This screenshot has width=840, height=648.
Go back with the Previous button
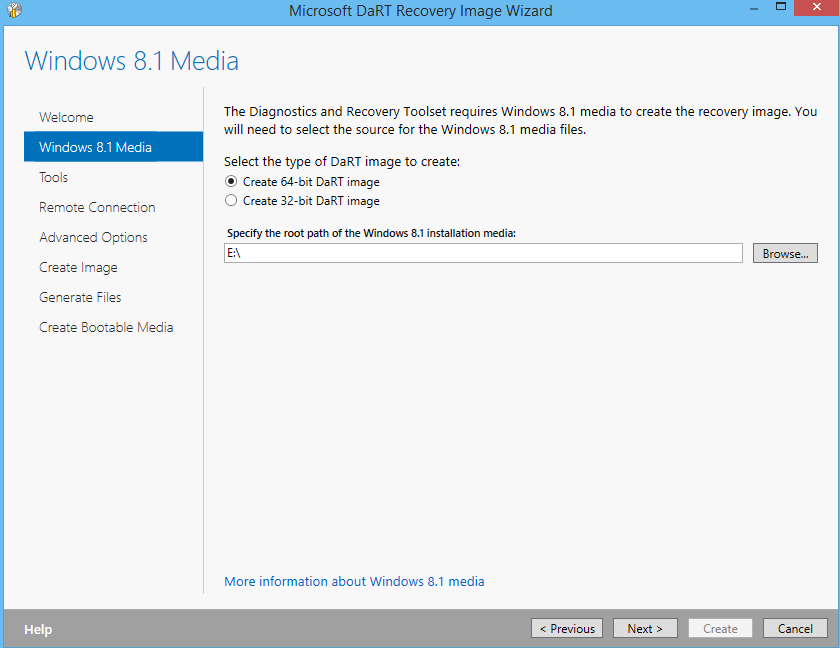coord(567,628)
